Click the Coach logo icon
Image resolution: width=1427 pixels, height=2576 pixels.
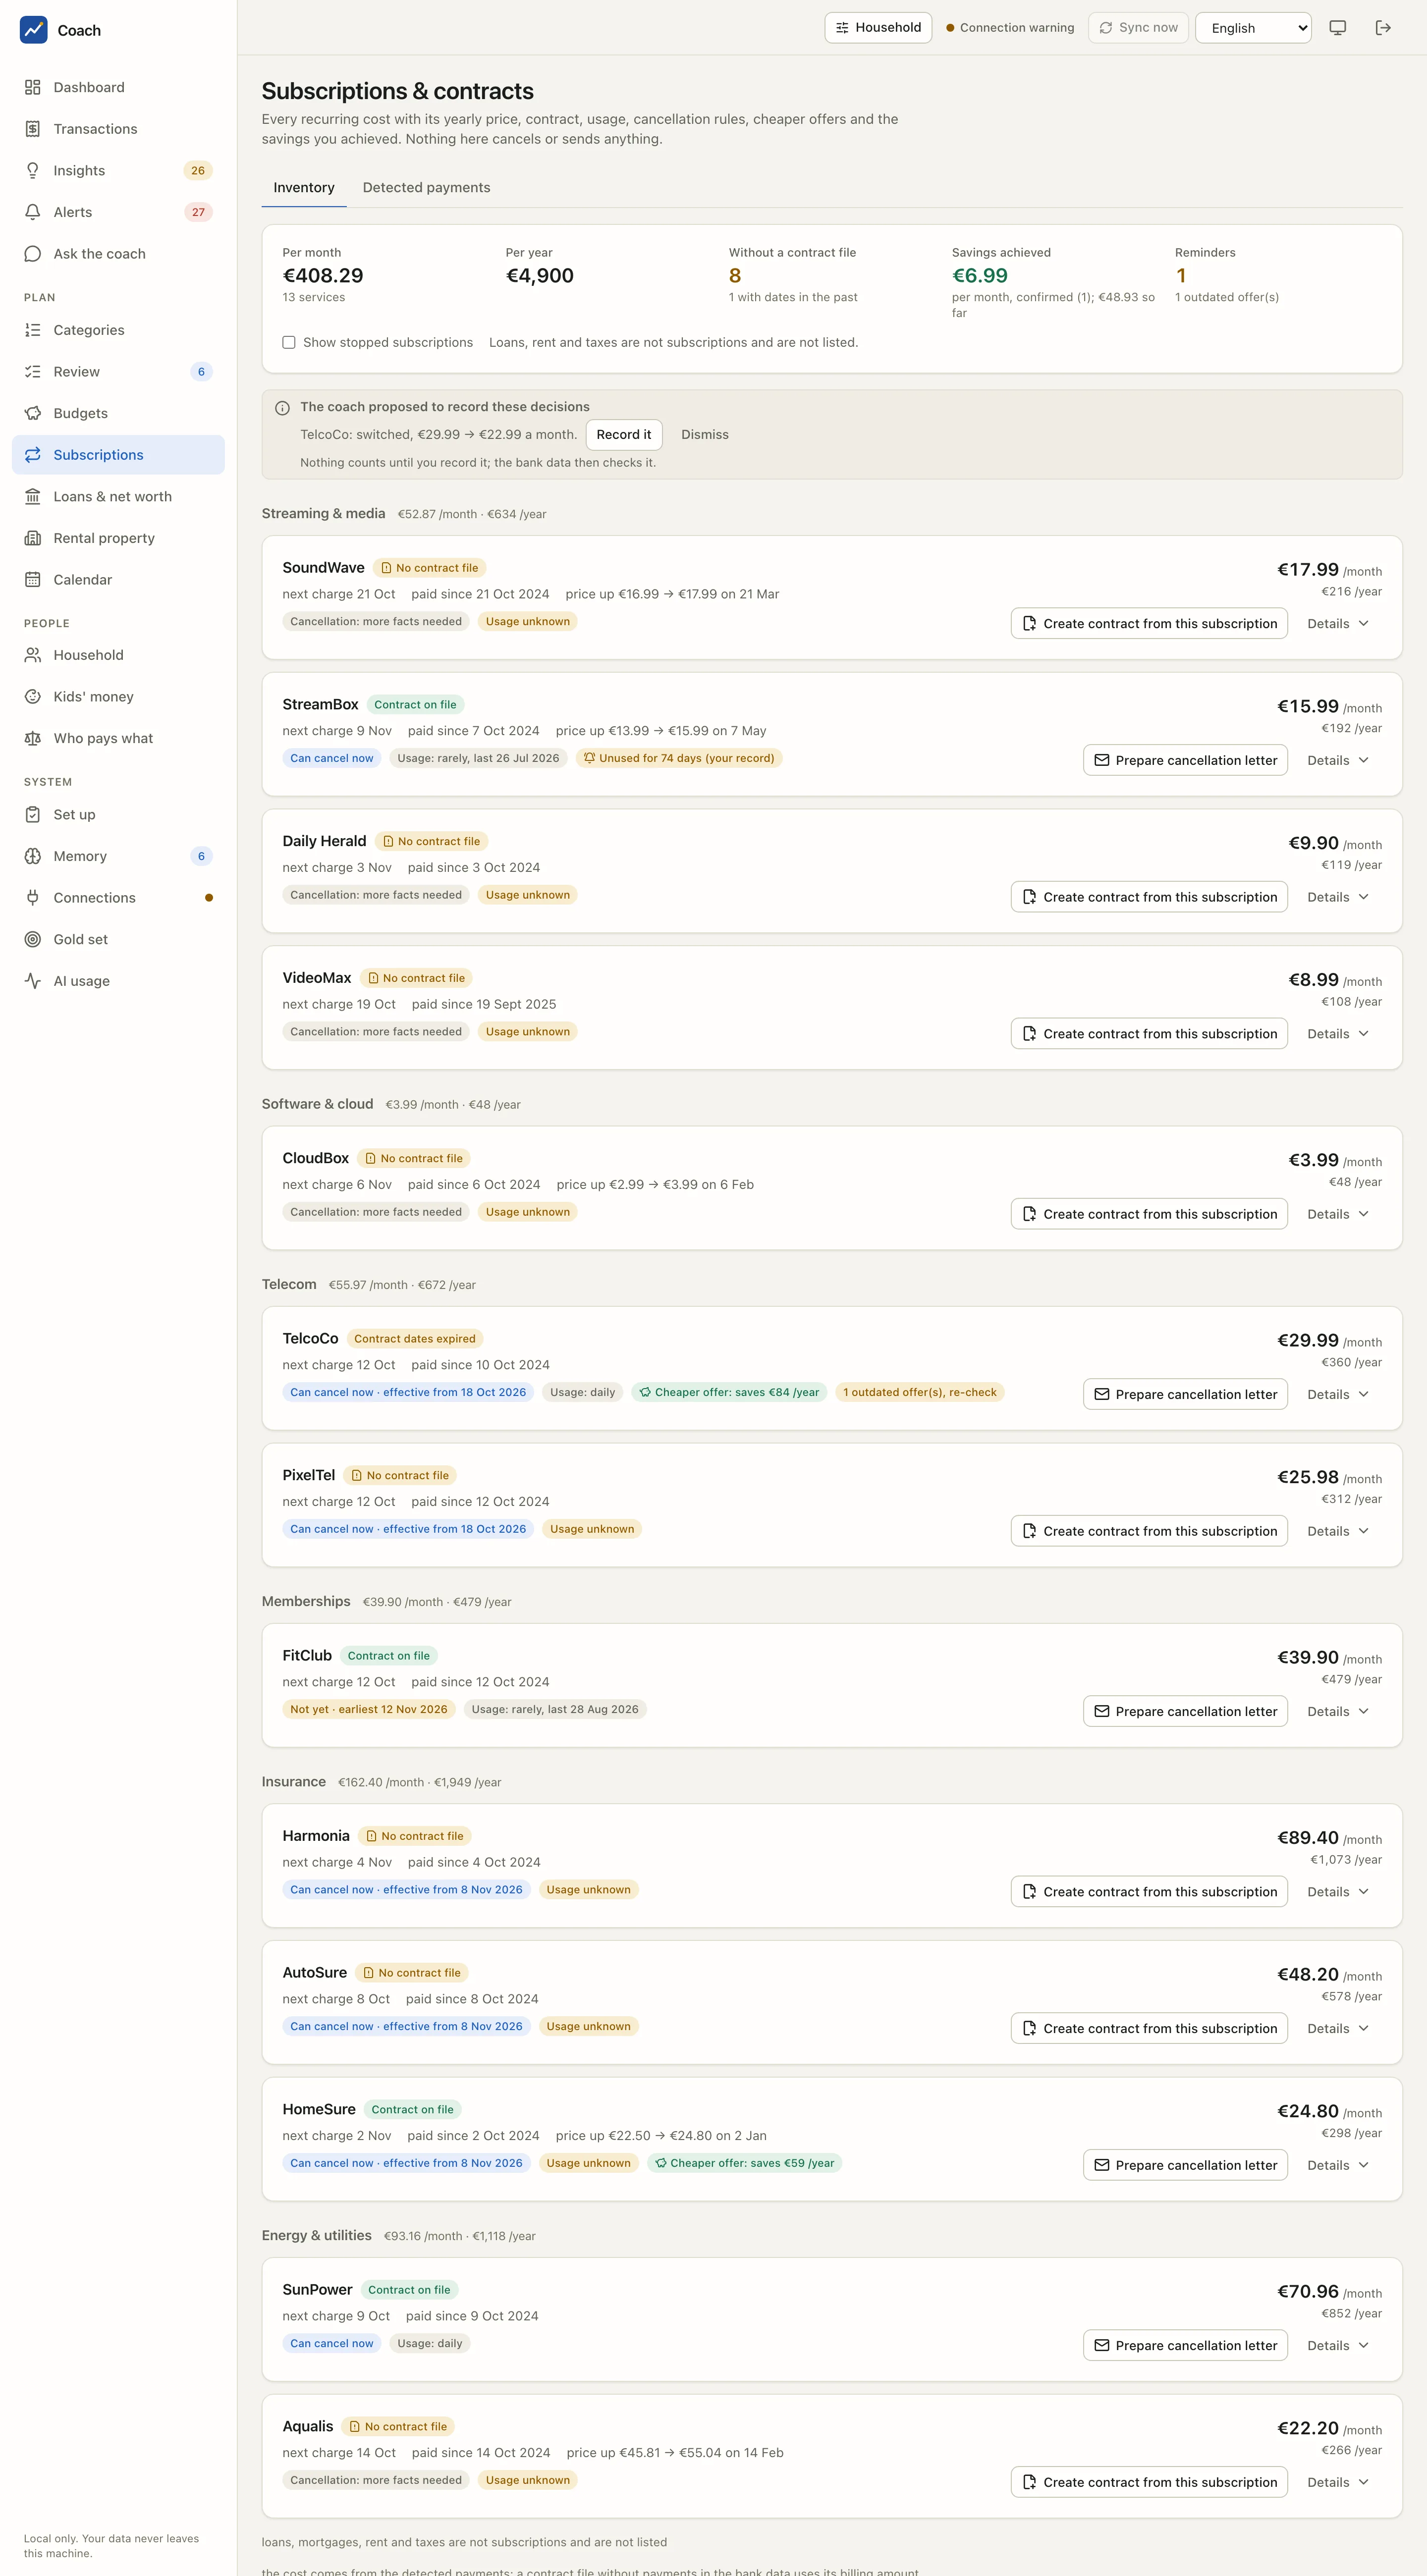tap(33, 30)
